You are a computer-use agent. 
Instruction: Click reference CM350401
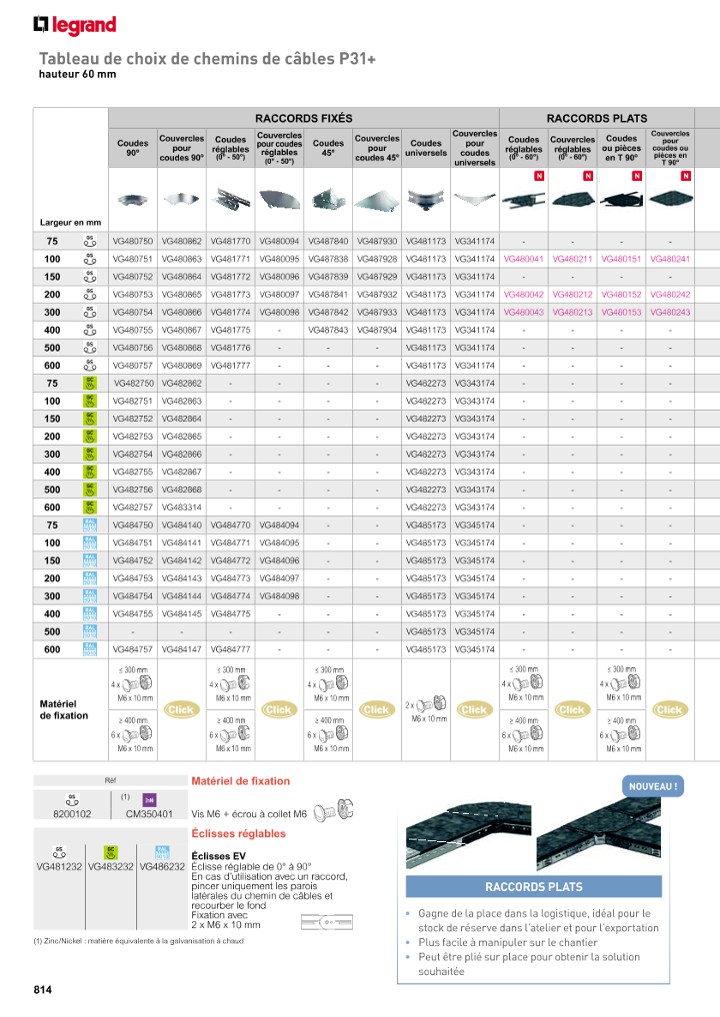(x=149, y=814)
